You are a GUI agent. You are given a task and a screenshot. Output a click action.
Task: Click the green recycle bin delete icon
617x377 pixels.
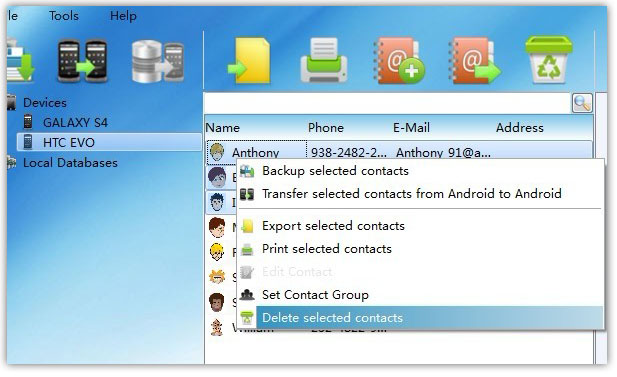click(x=549, y=60)
